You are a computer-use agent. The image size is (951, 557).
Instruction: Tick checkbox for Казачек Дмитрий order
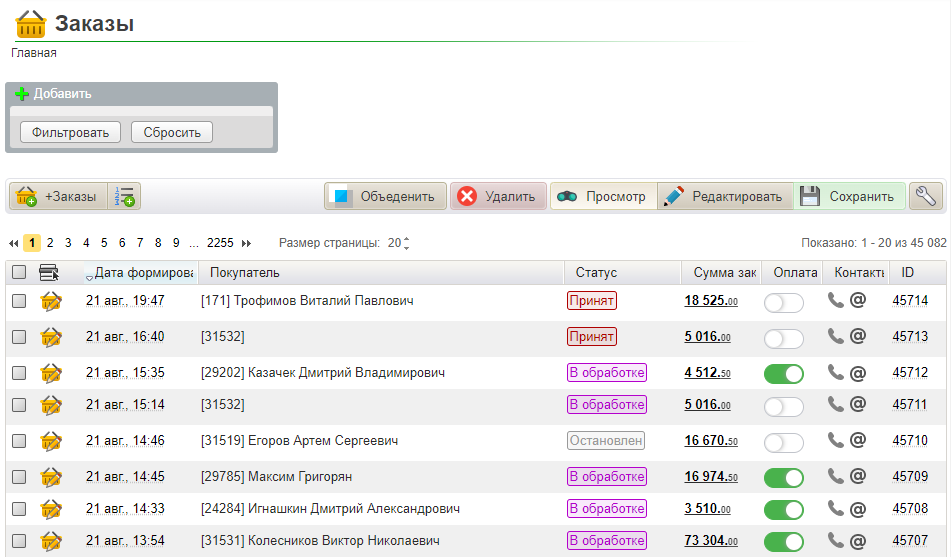[x=19, y=373]
